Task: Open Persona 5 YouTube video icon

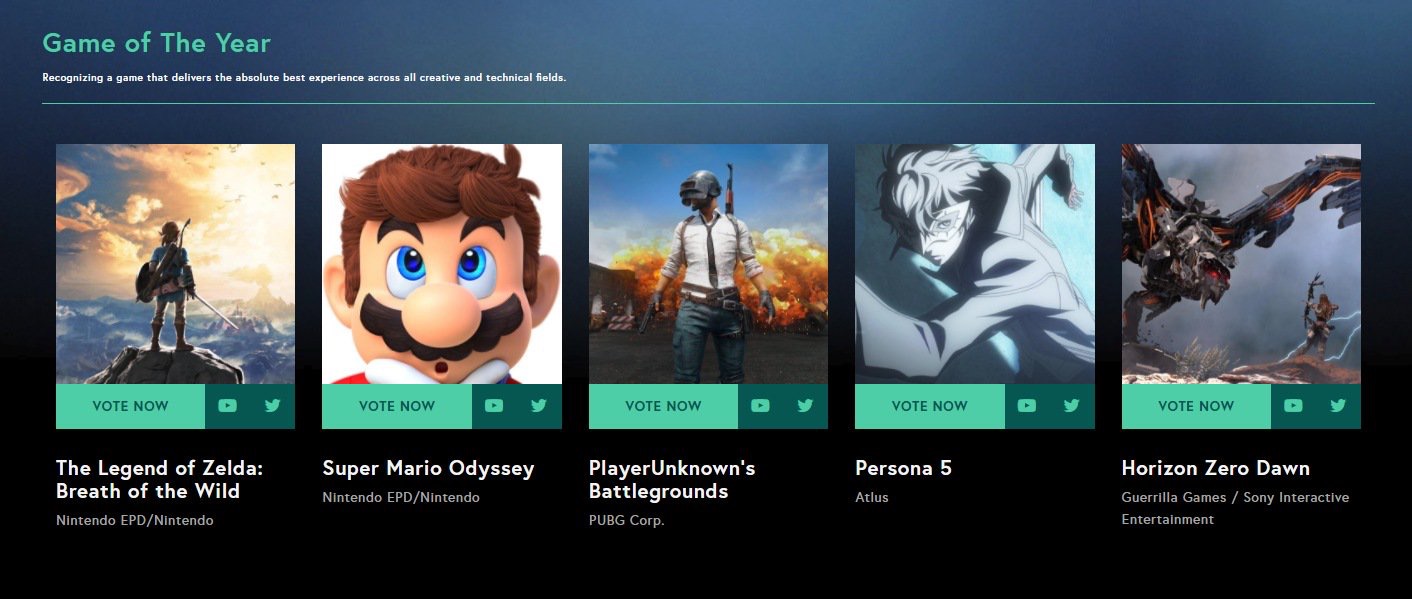Action: point(1027,406)
